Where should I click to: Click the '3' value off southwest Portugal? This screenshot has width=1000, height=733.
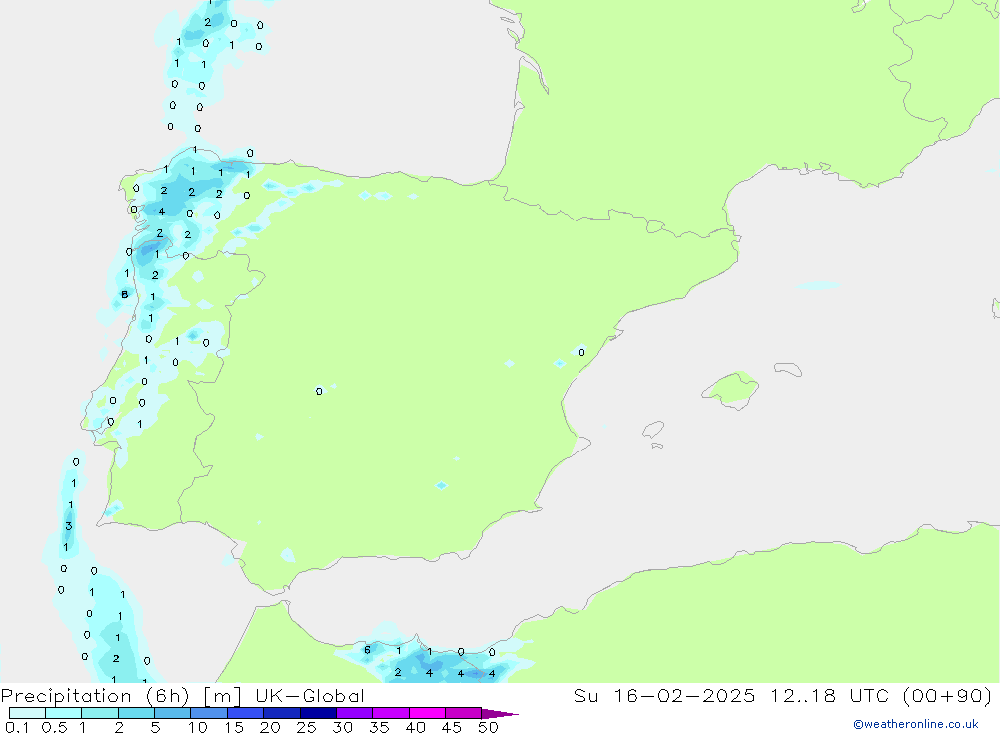68,526
